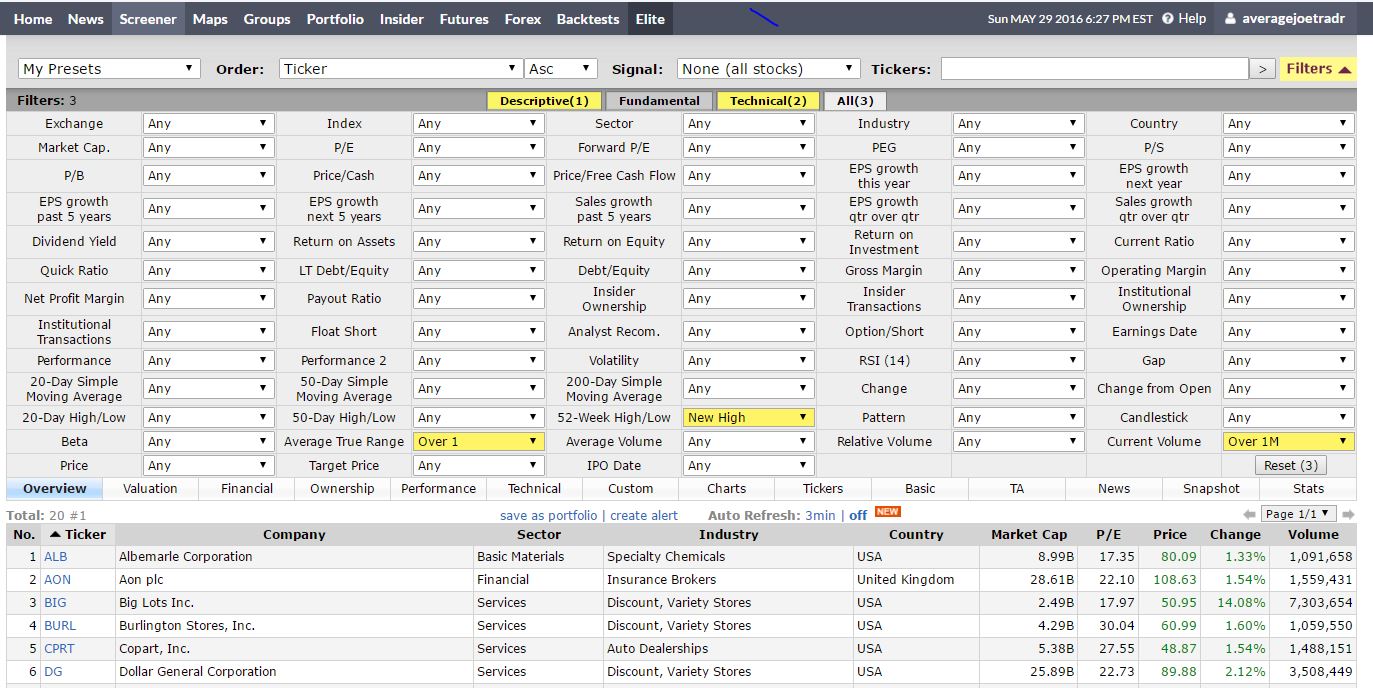Open the Market Cap. filter dropdown
This screenshot has width=1373, height=688.
(208, 148)
